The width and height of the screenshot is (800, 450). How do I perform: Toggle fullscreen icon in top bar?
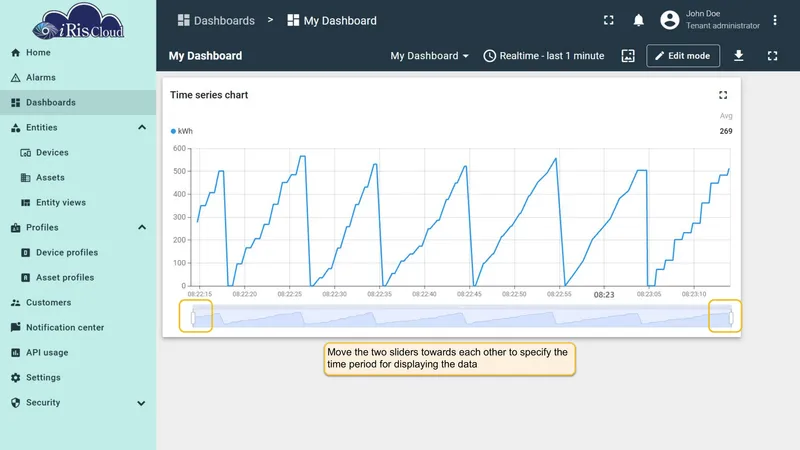tap(609, 20)
